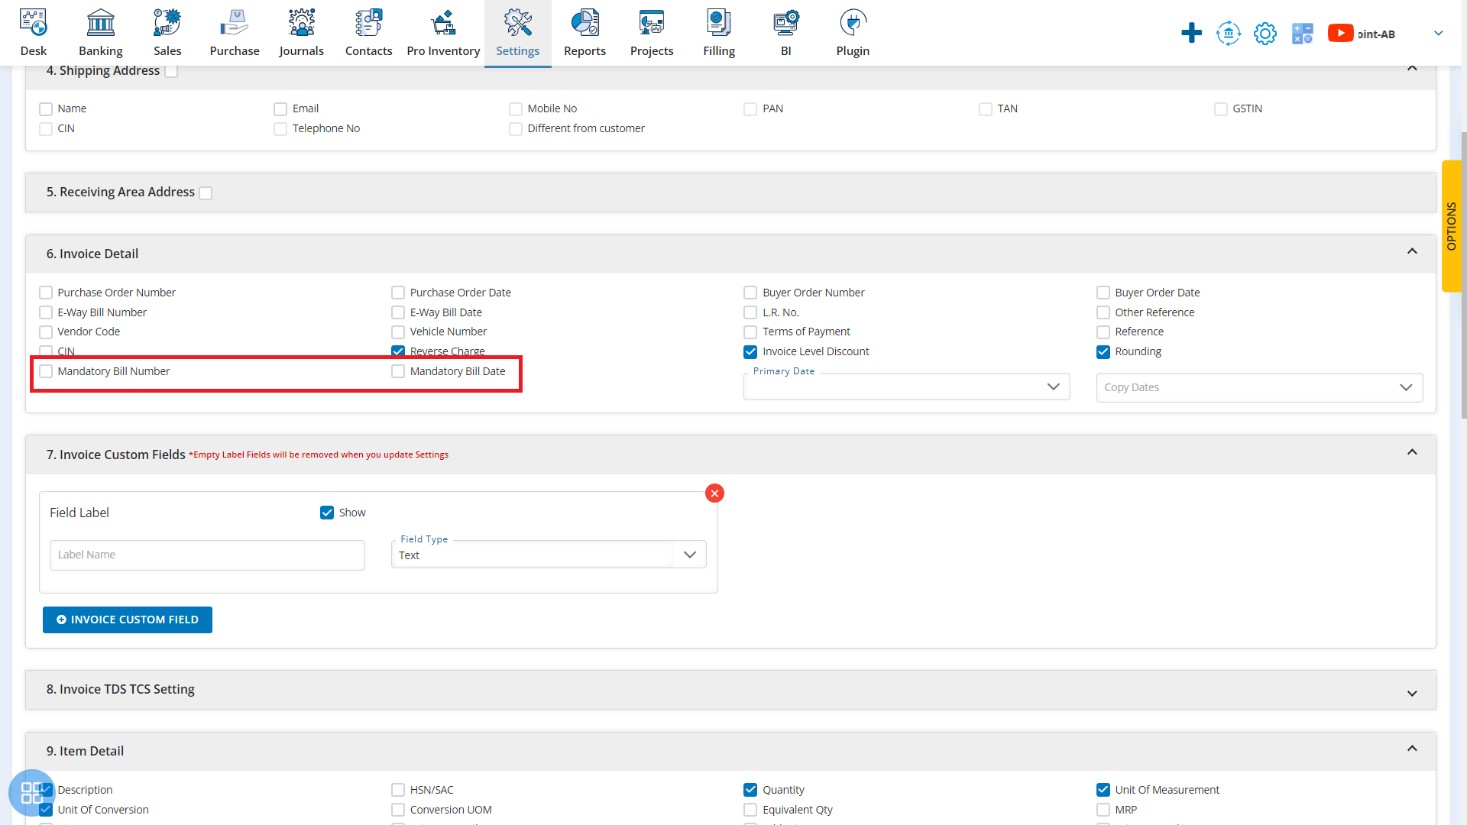1467x825 pixels.
Task: Open the Journals module icon
Action: coord(301,22)
